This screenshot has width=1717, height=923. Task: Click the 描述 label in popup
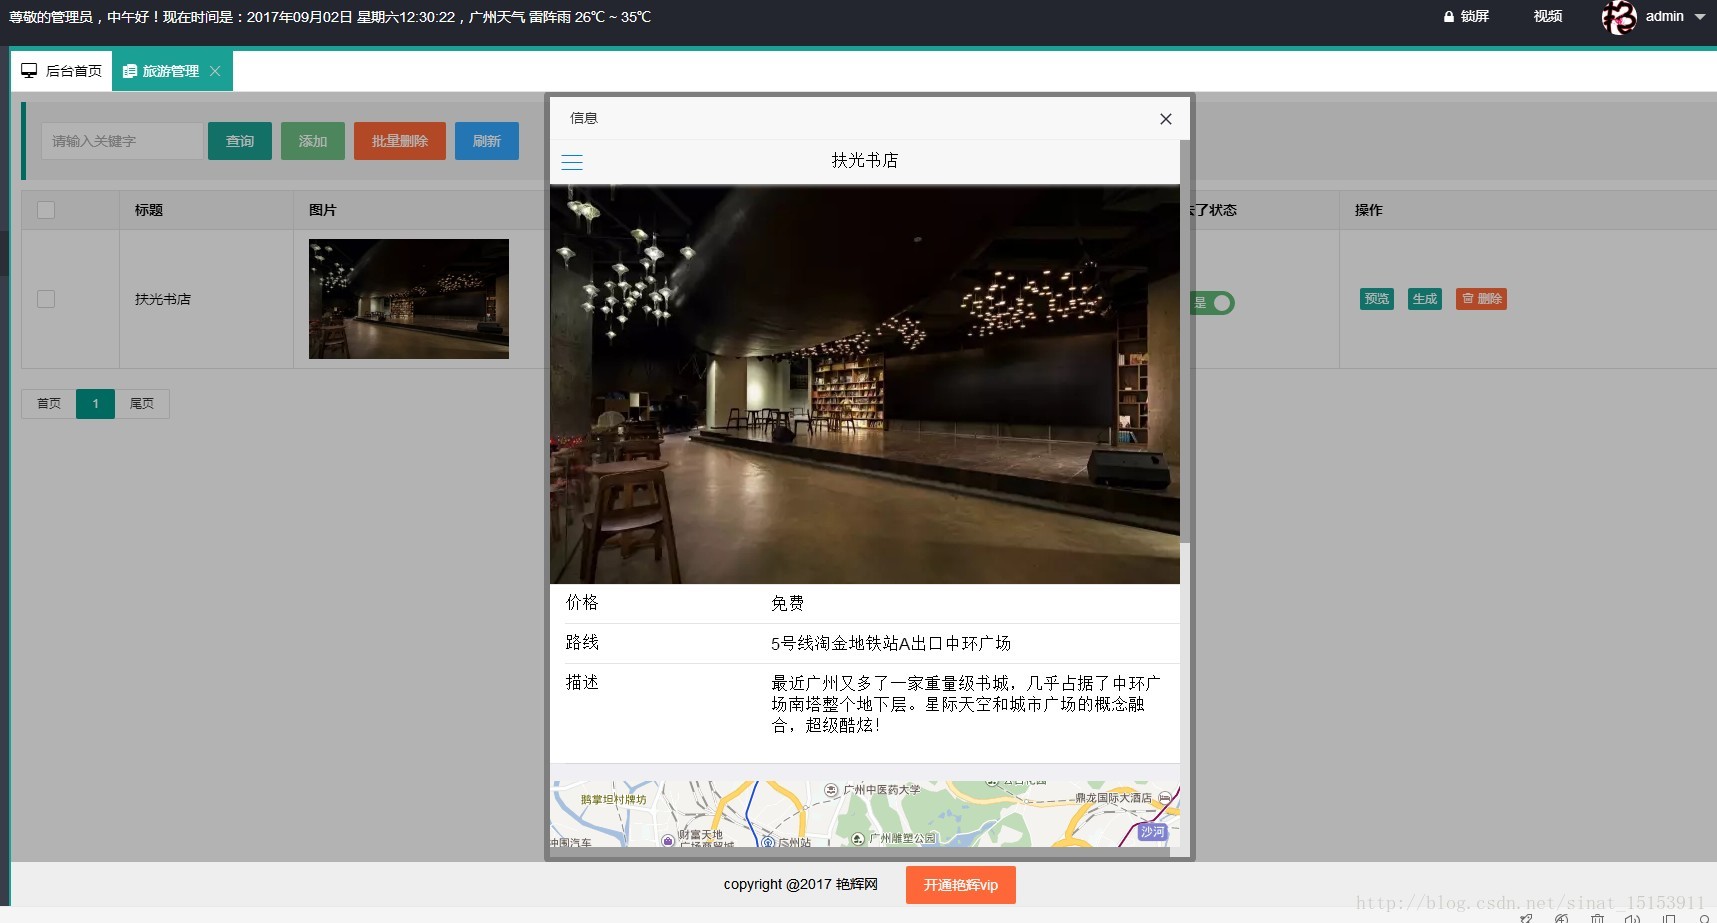(x=582, y=682)
